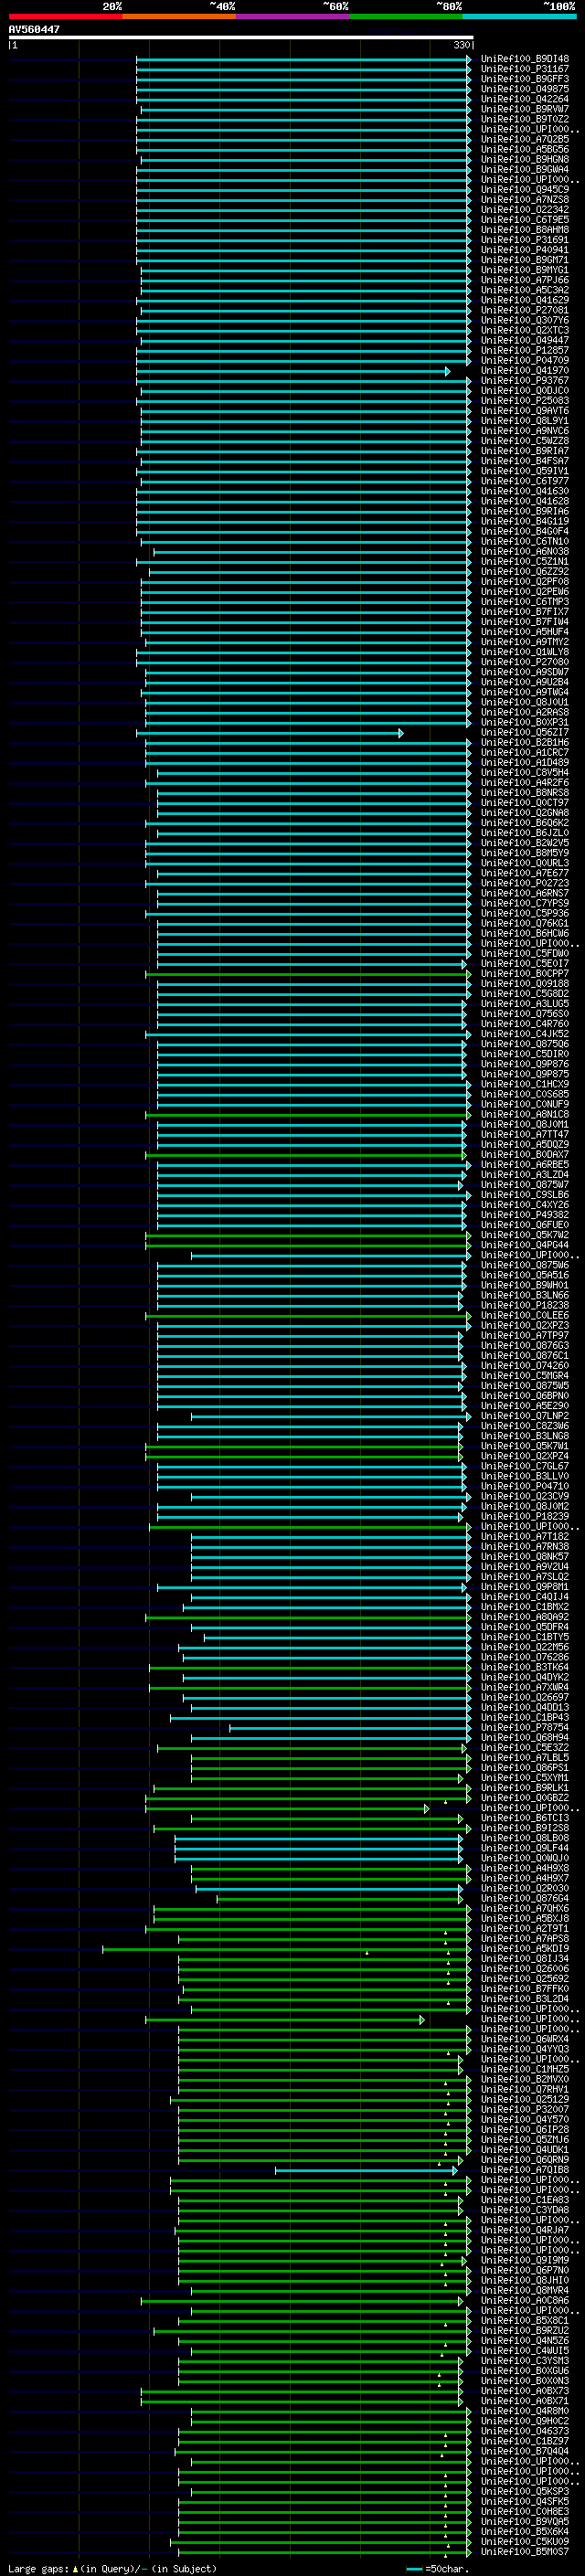Select the UniRef100_C0LEE6 label
The height and width of the screenshot is (2576, 585).
pos(525,1316)
